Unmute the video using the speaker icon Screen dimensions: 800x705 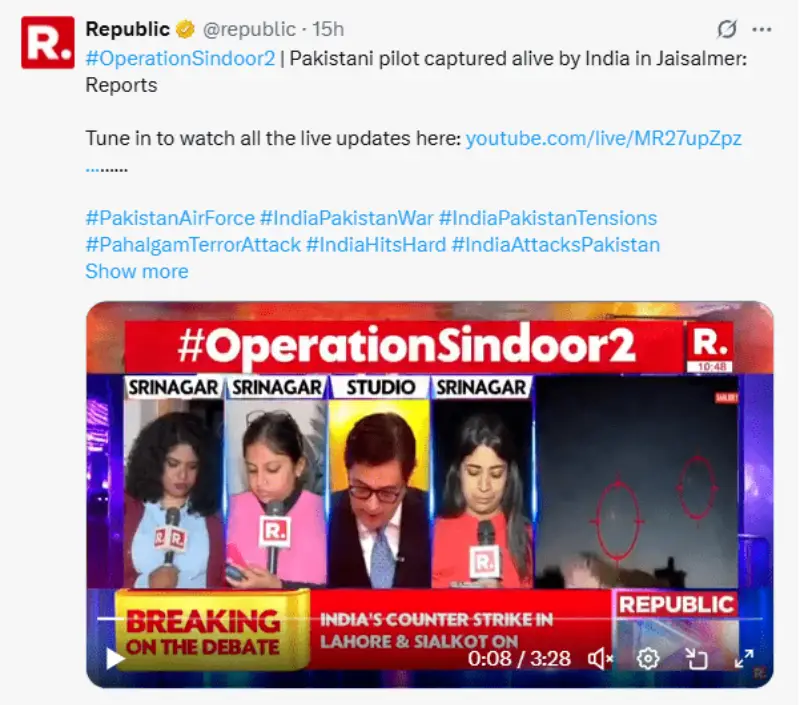pyautogui.click(x=600, y=659)
